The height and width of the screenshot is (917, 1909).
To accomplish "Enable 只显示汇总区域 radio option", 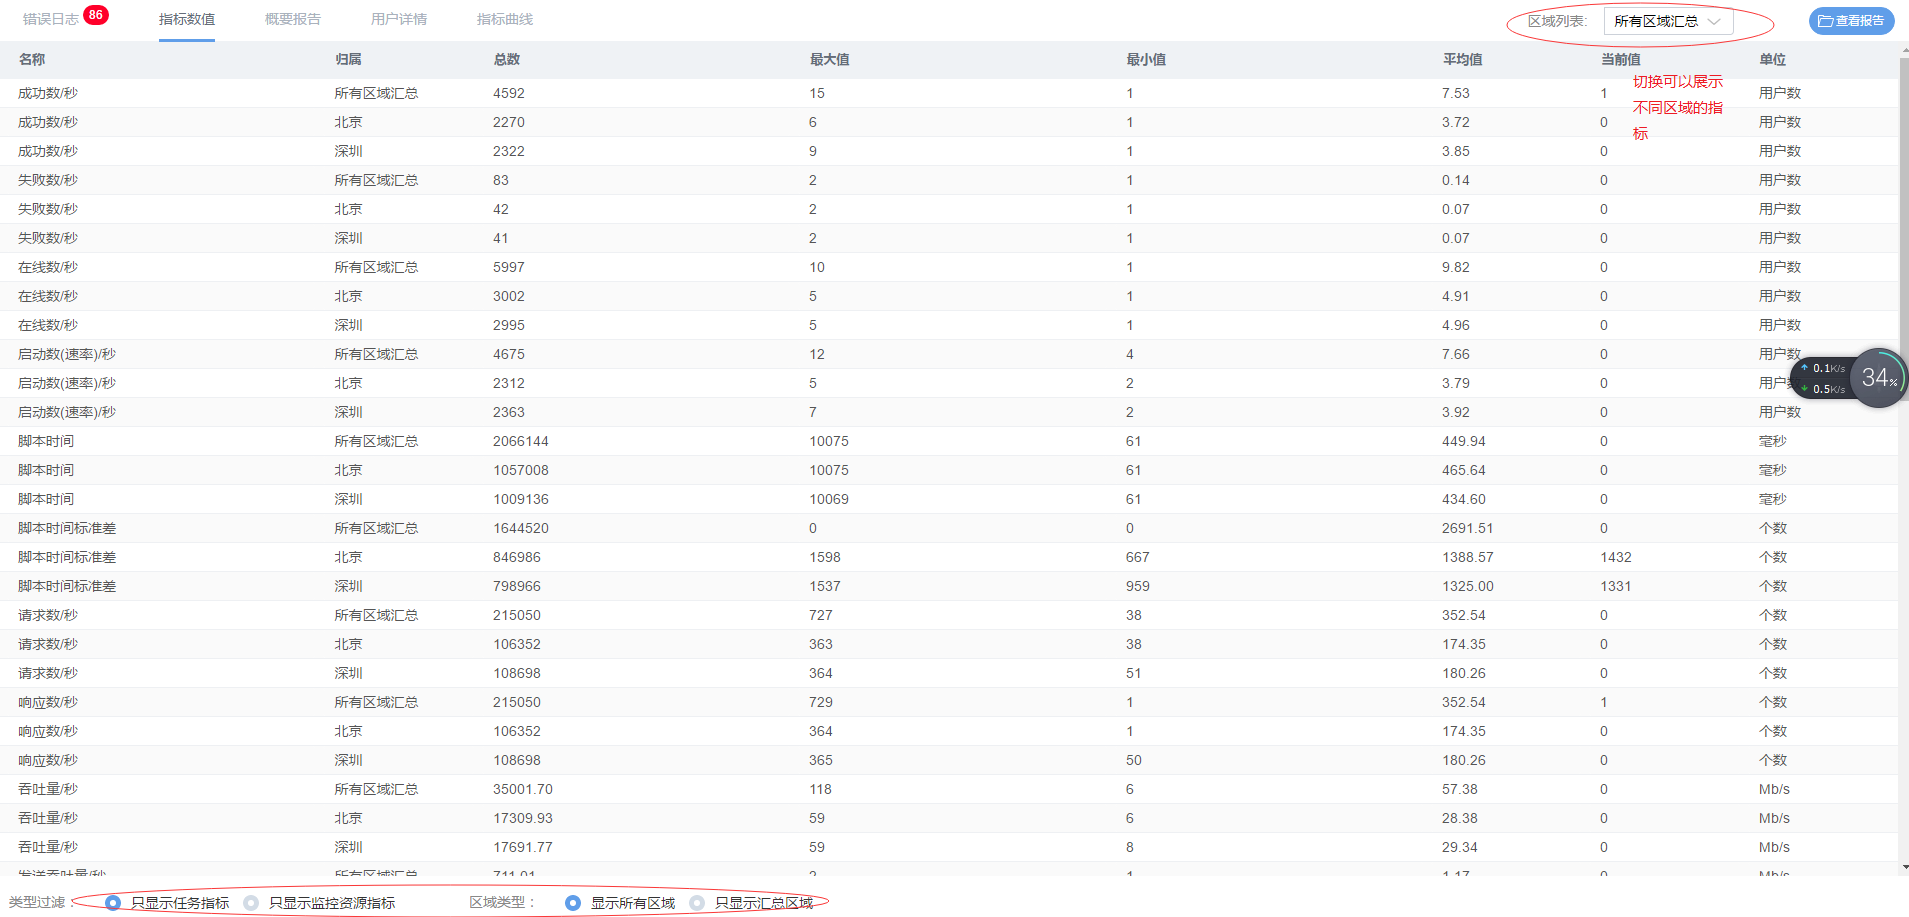I will point(697,903).
